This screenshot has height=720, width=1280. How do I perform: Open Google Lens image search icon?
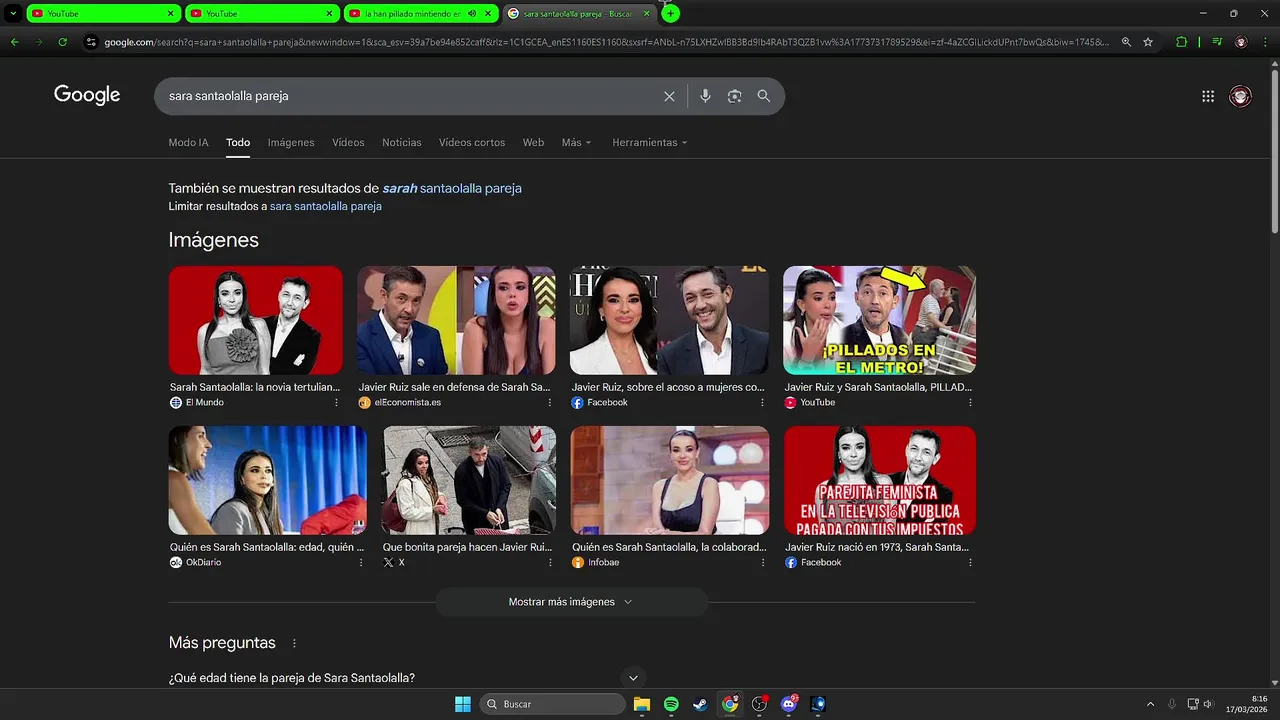[x=734, y=96]
